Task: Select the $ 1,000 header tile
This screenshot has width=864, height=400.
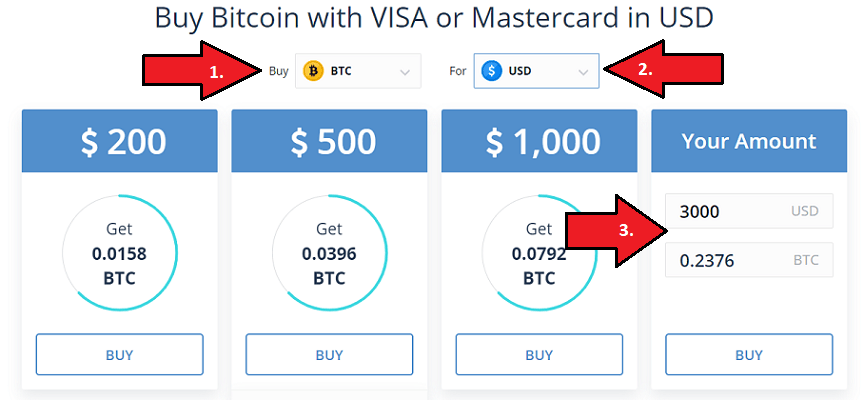Action: [x=539, y=140]
